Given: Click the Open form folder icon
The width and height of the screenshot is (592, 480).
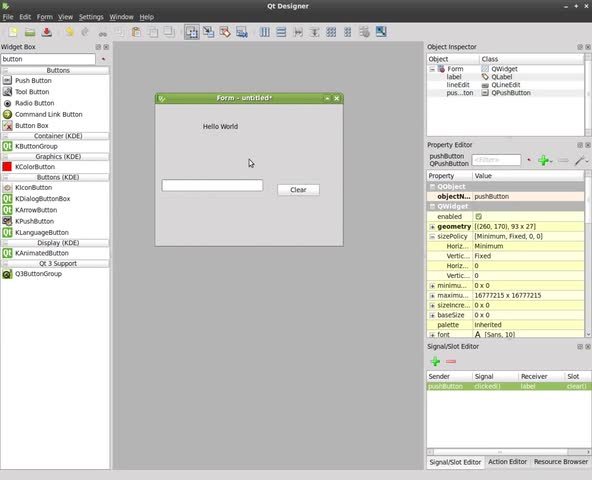Looking at the screenshot, I should pyautogui.click(x=30, y=32).
